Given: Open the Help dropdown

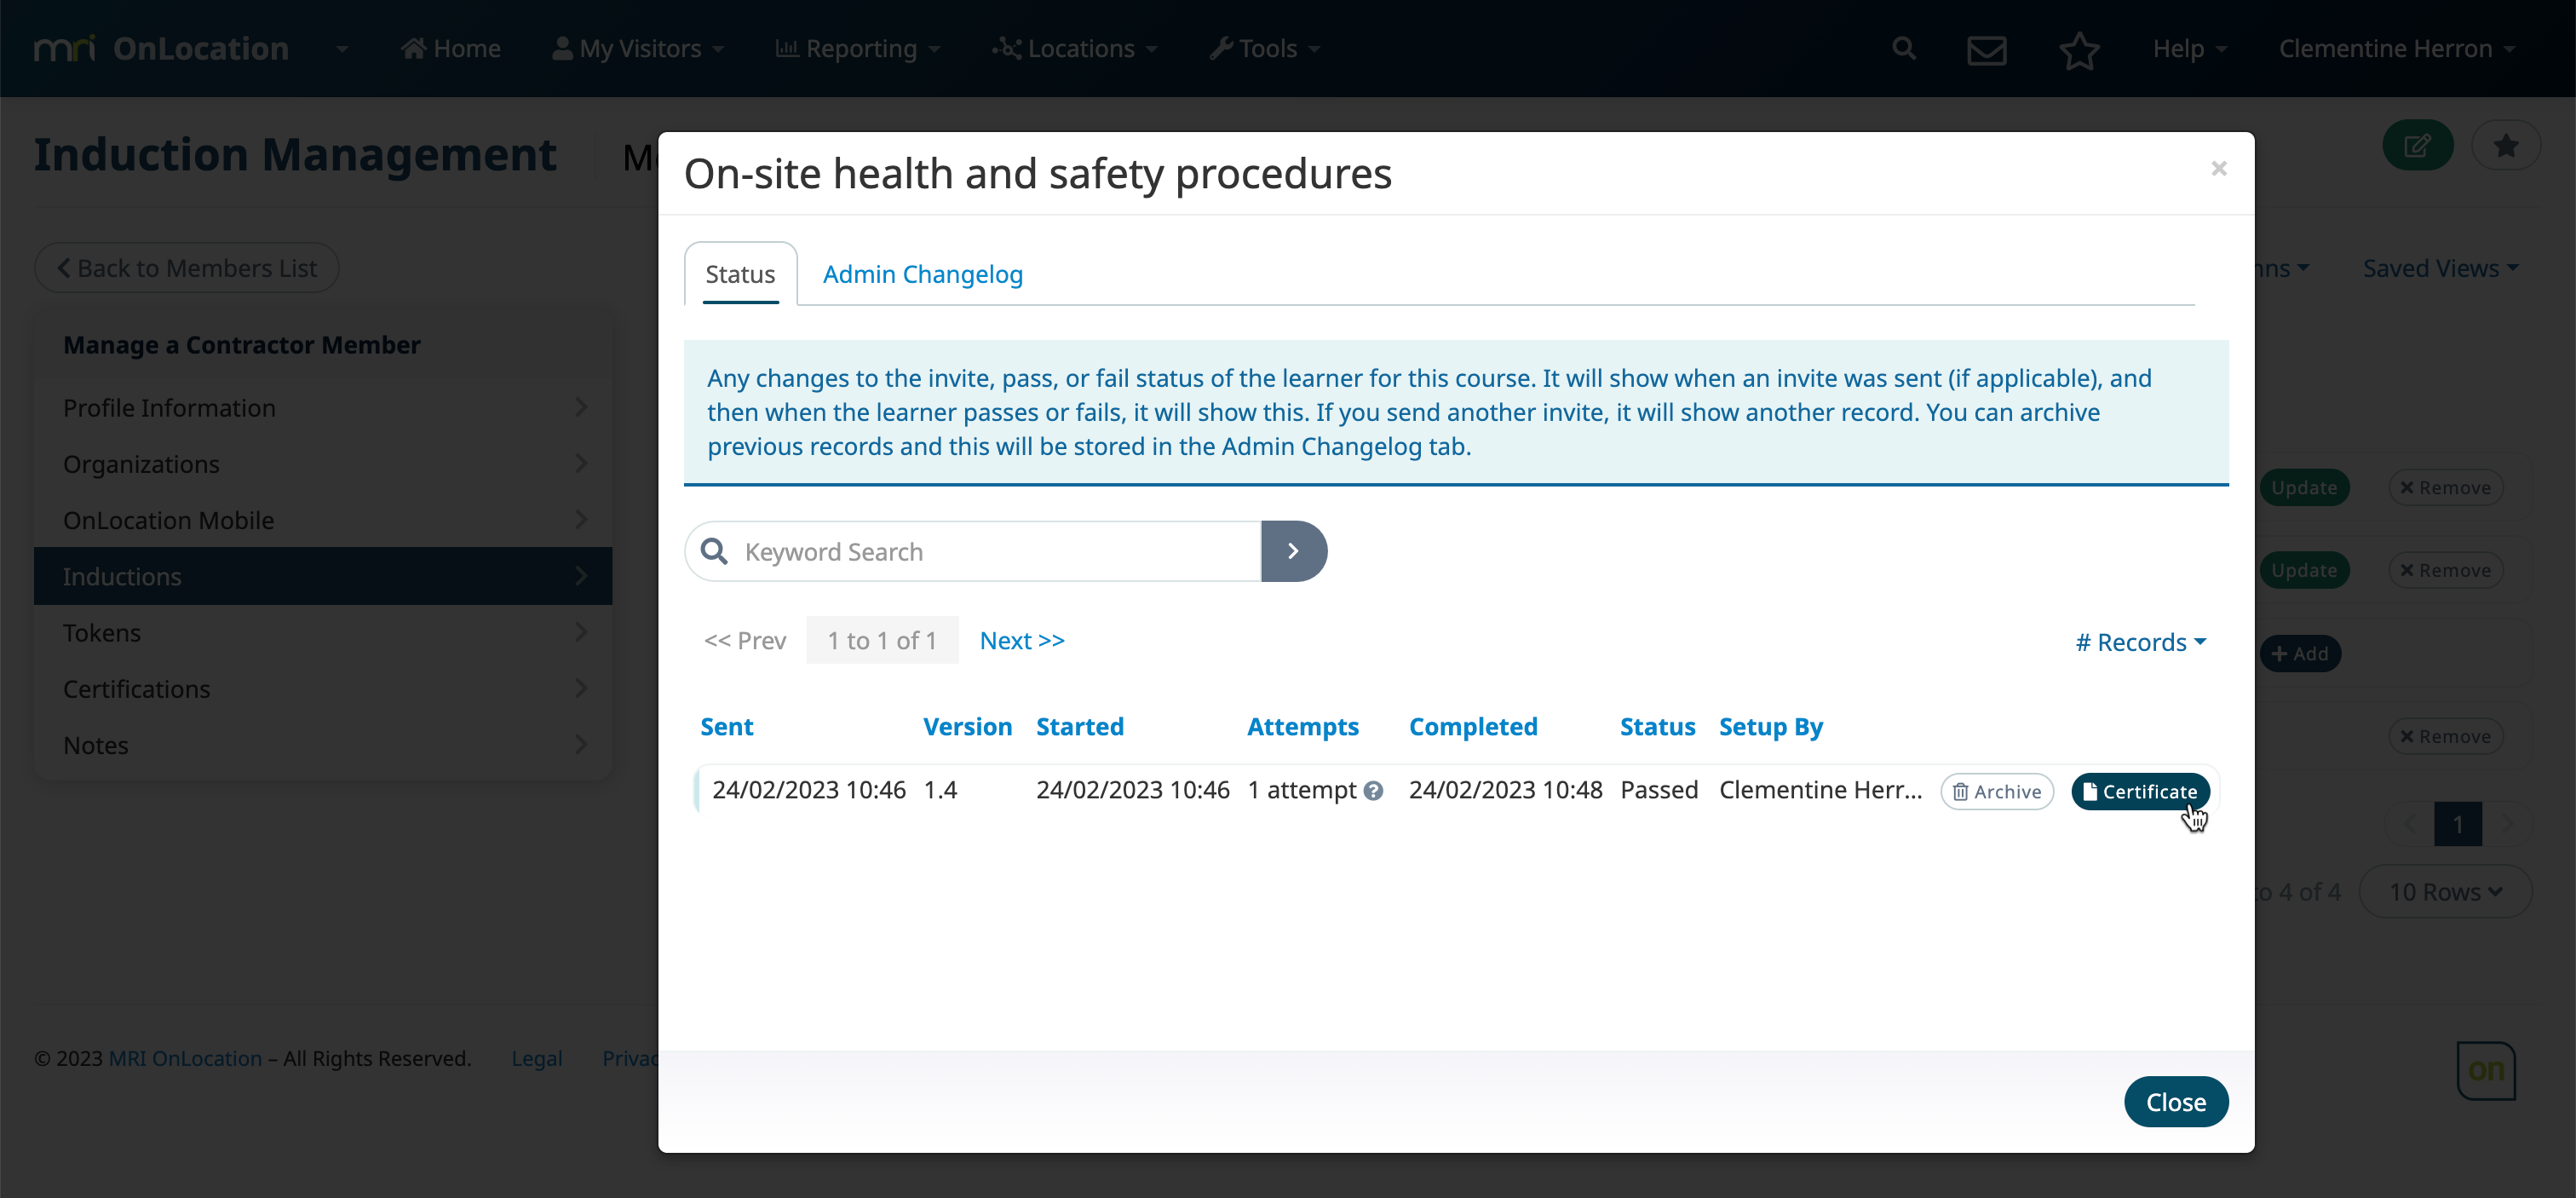Looking at the screenshot, I should coord(2190,48).
